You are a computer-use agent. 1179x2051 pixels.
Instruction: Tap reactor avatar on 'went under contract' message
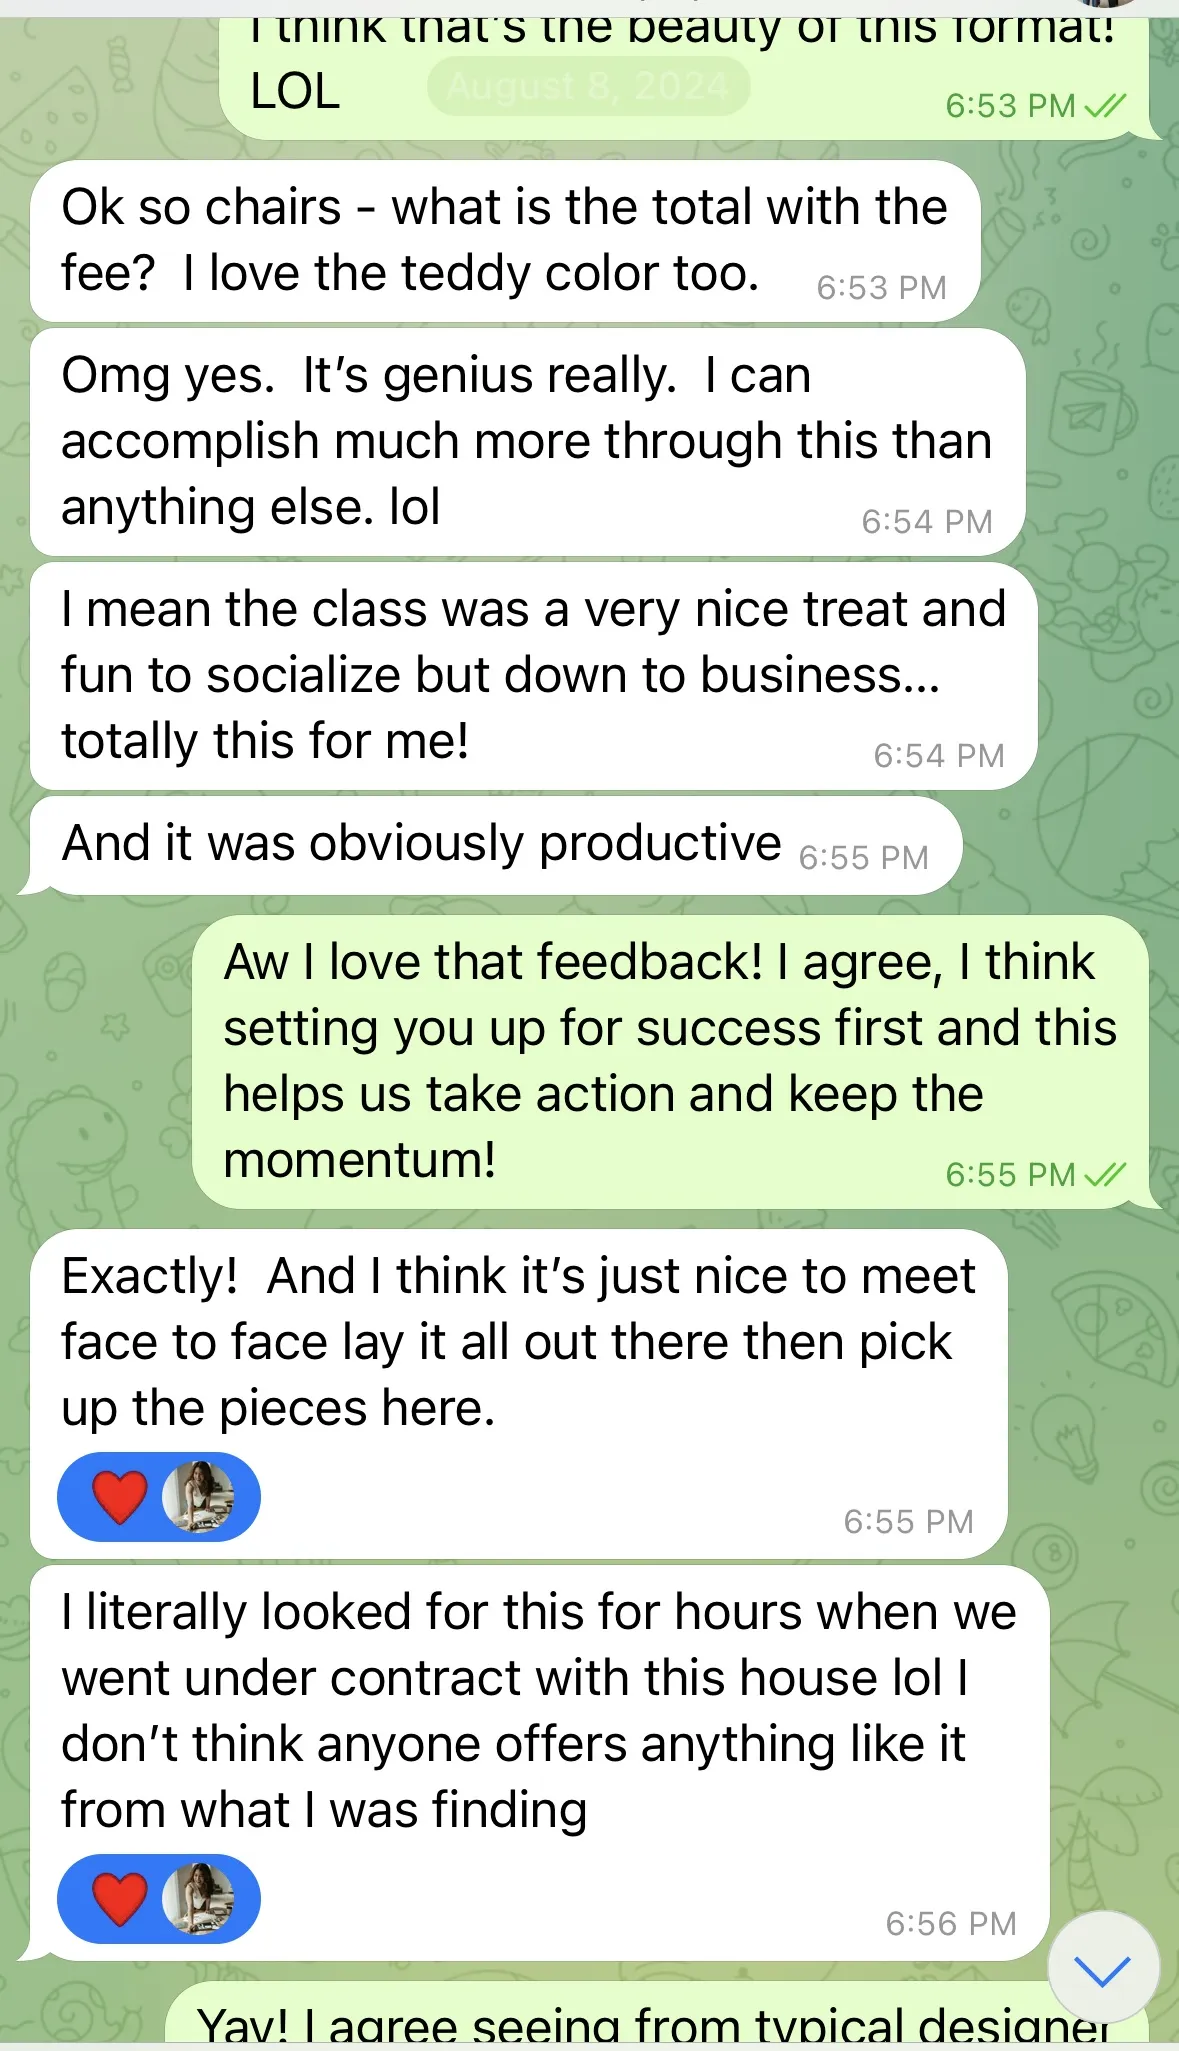(x=198, y=1899)
